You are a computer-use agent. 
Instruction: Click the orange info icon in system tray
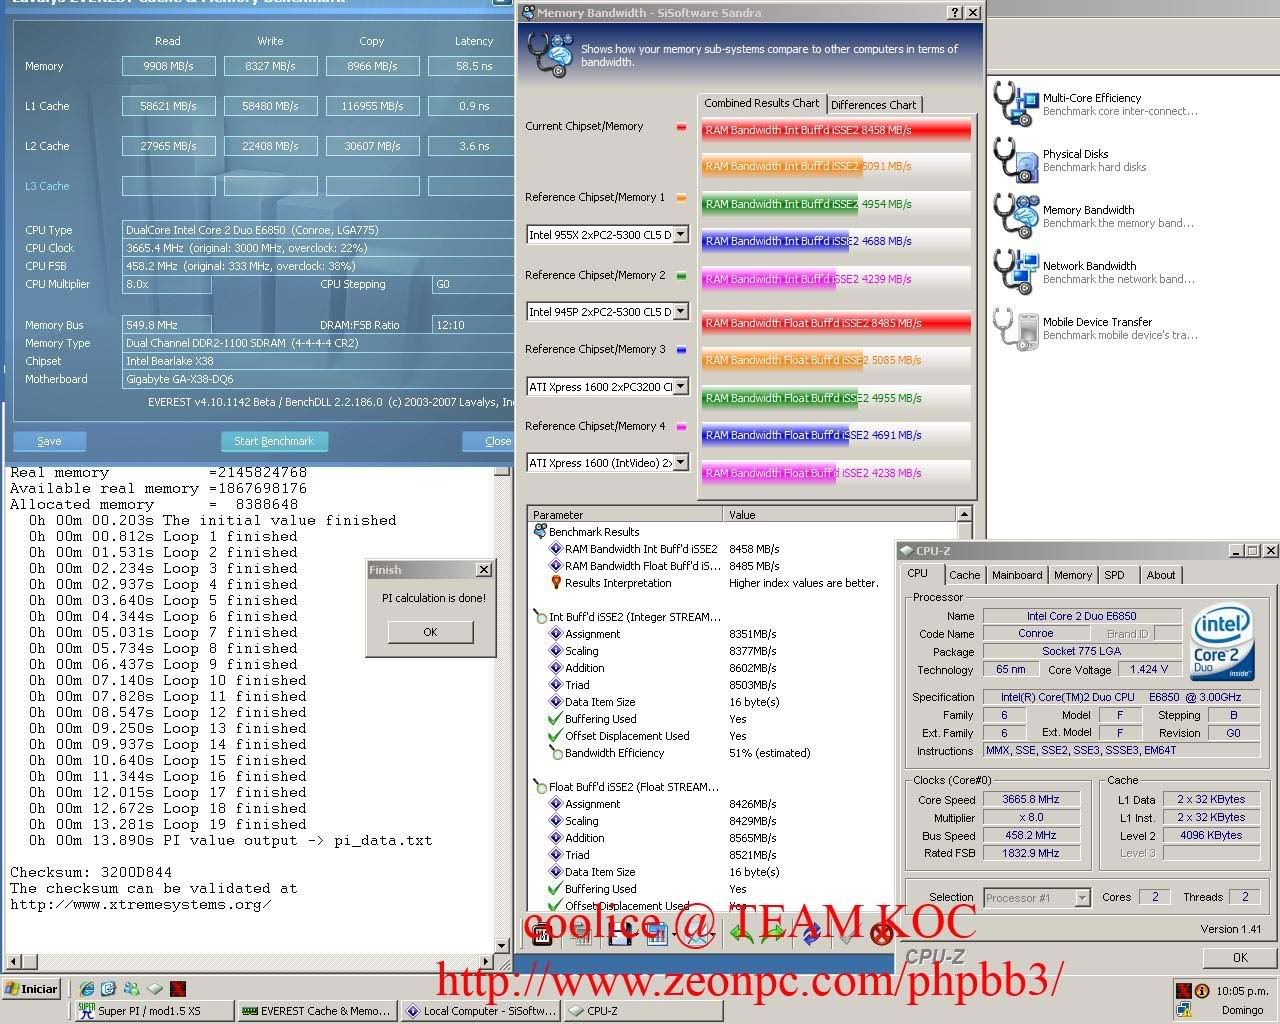[1201, 991]
